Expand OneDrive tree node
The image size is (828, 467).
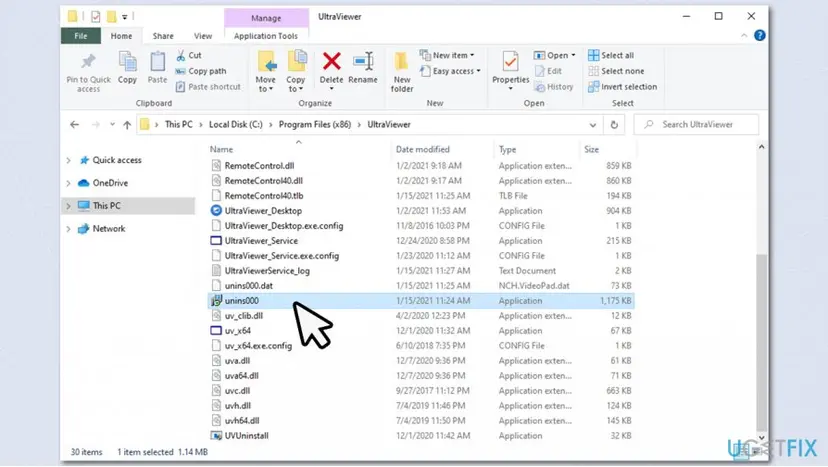click(x=68, y=183)
